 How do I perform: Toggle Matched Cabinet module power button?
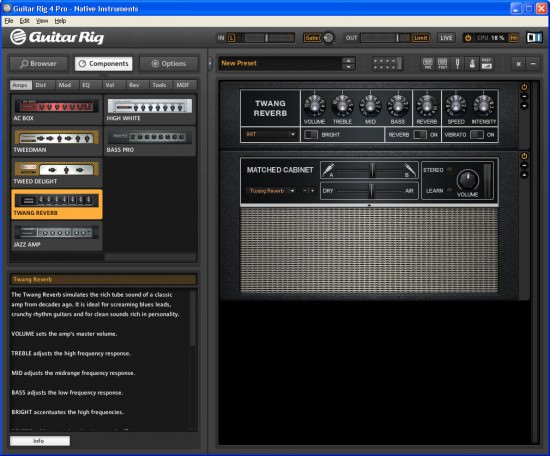click(524, 156)
